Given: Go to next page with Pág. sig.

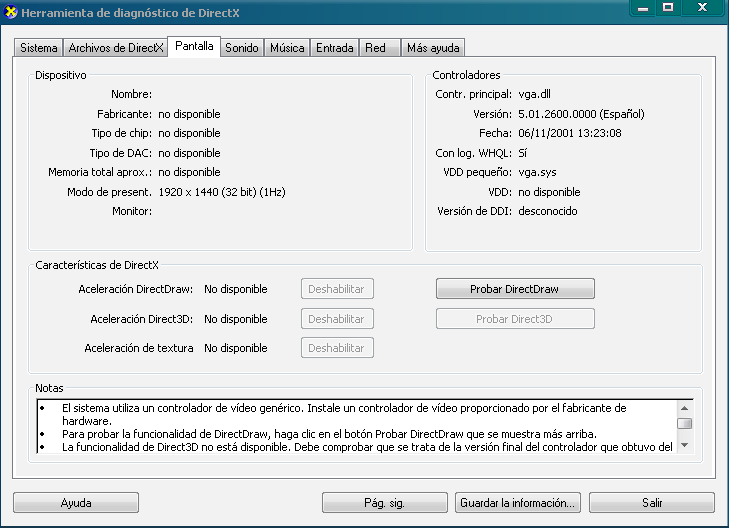Looking at the screenshot, I should click(x=384, y=503).
